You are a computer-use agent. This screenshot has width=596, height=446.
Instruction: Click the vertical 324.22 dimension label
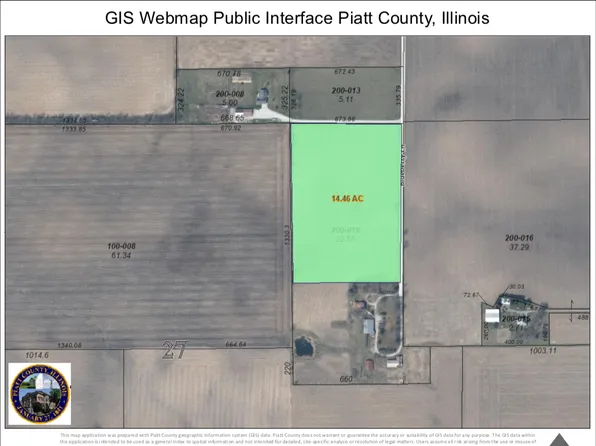[x=181, y=100]
